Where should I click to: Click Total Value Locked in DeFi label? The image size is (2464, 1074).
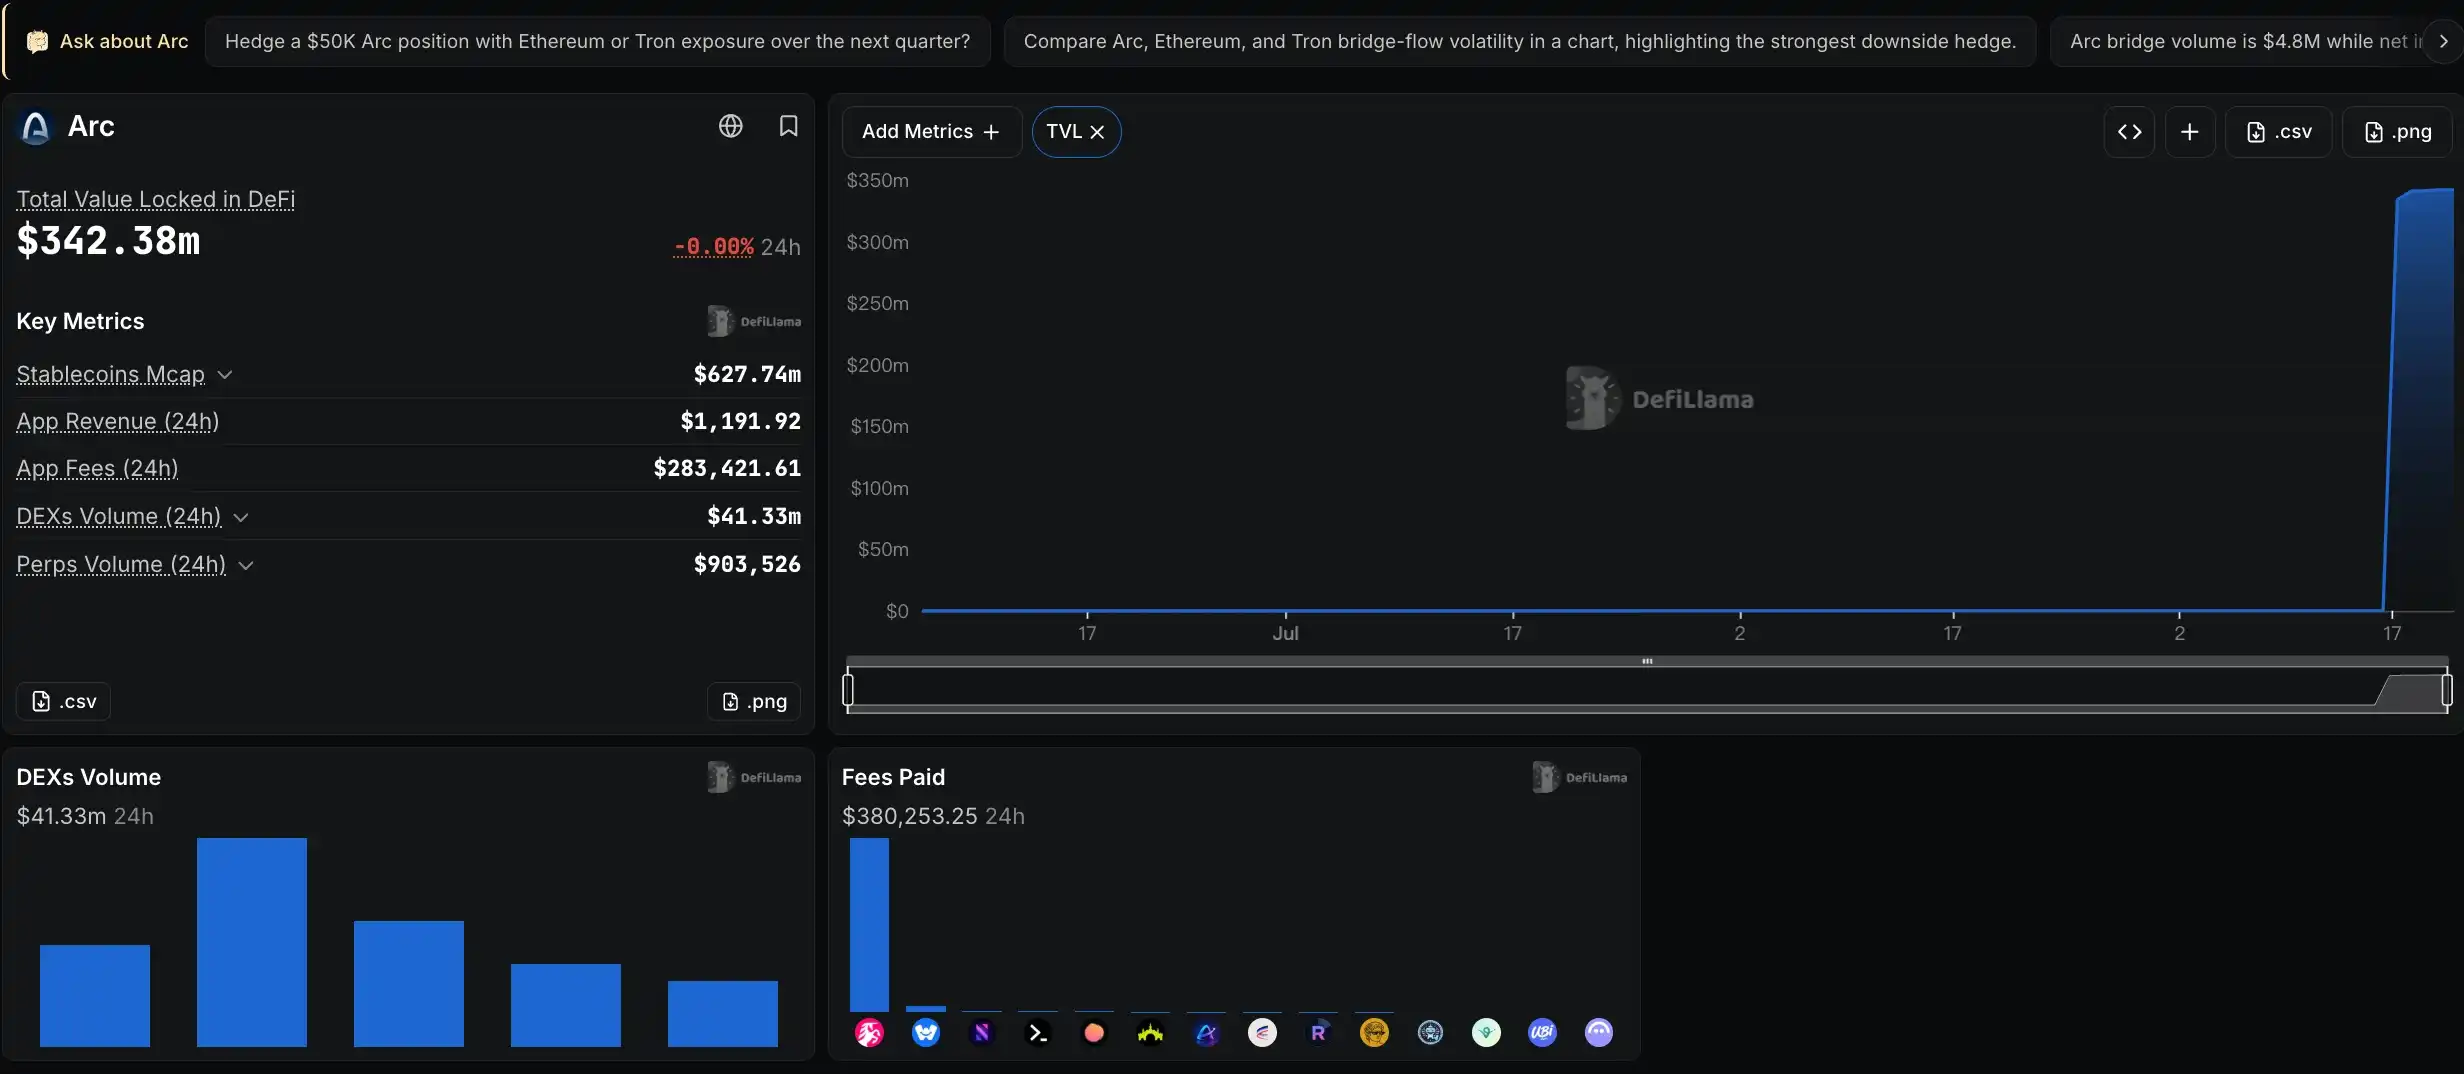pos(156,199)
